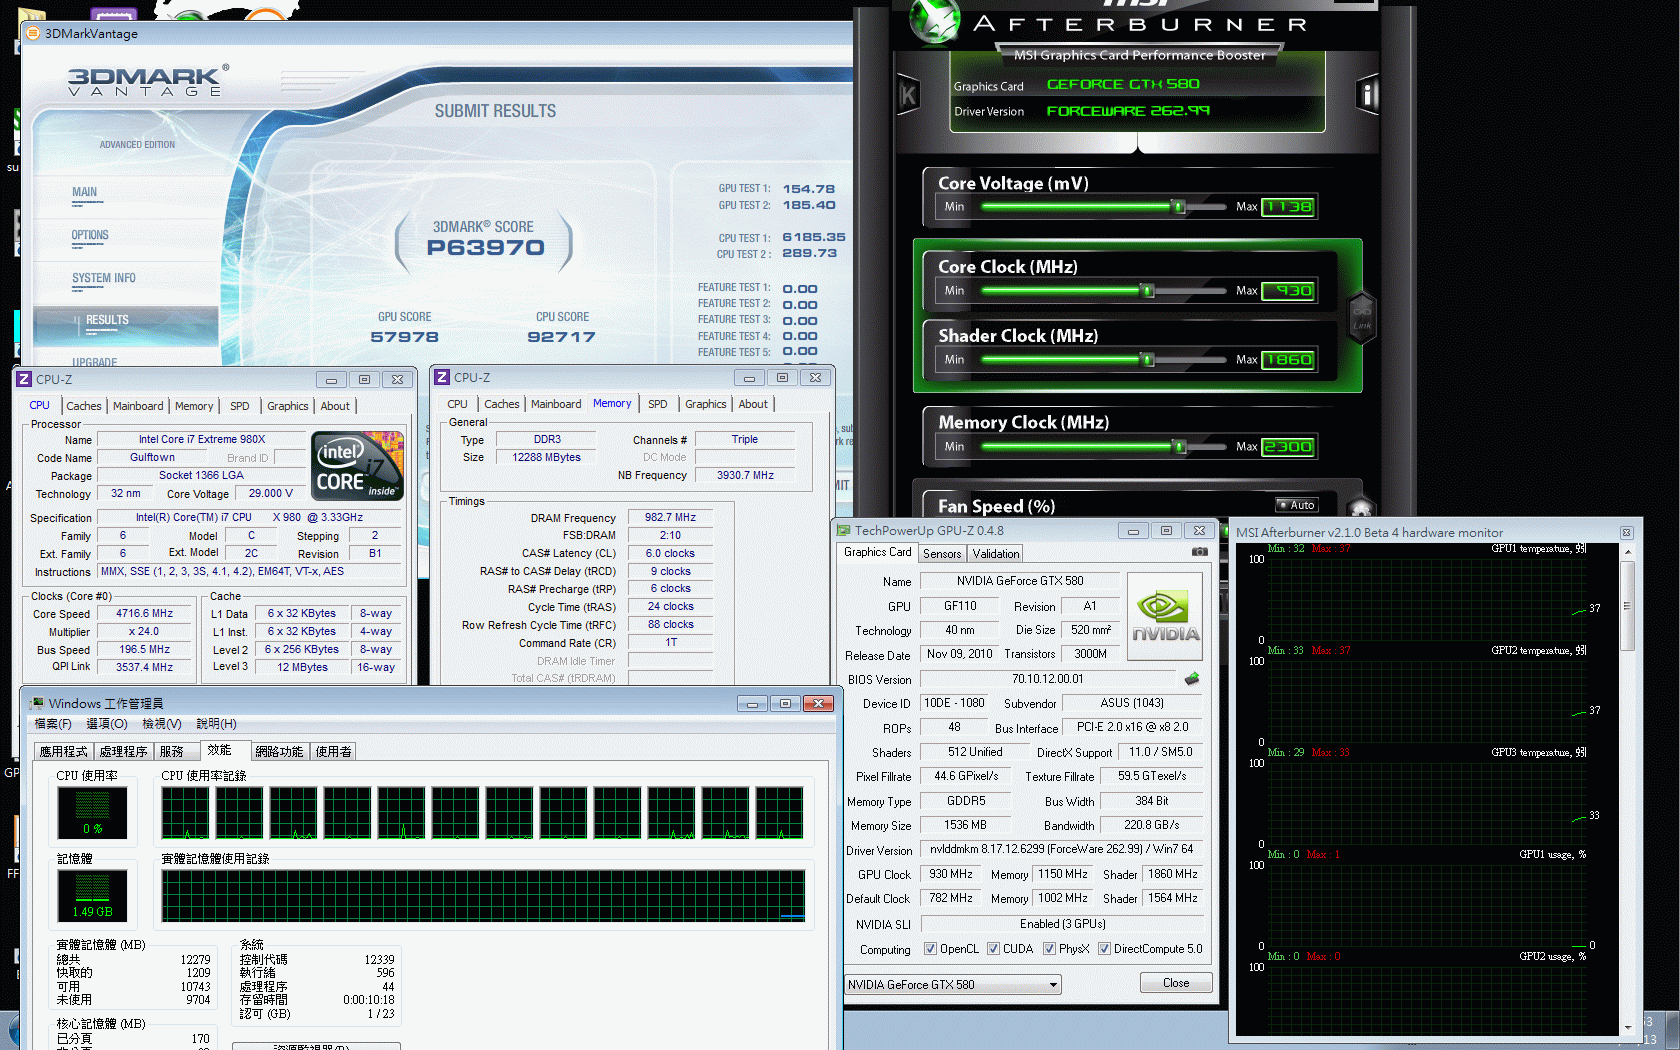1680x1050 pixels.
Task: Toggle the fan speed Auto button
Action: [x=1297, y=505]
